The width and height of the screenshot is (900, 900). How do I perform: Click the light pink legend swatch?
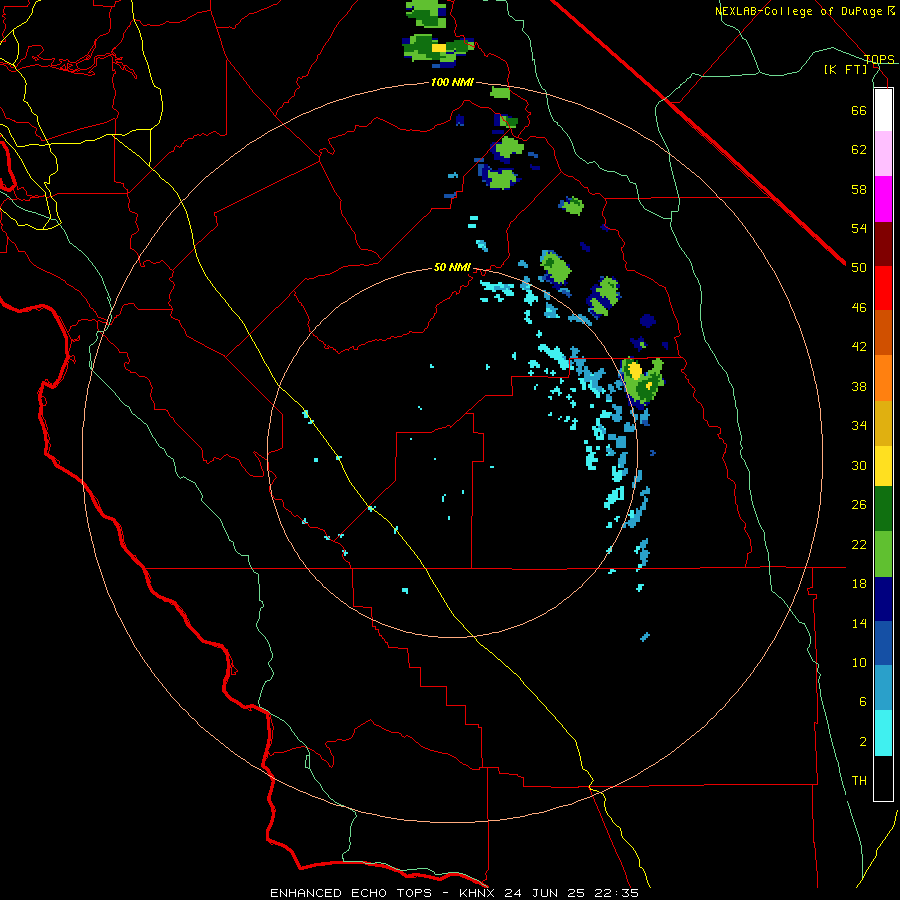(x=883, y=154)
